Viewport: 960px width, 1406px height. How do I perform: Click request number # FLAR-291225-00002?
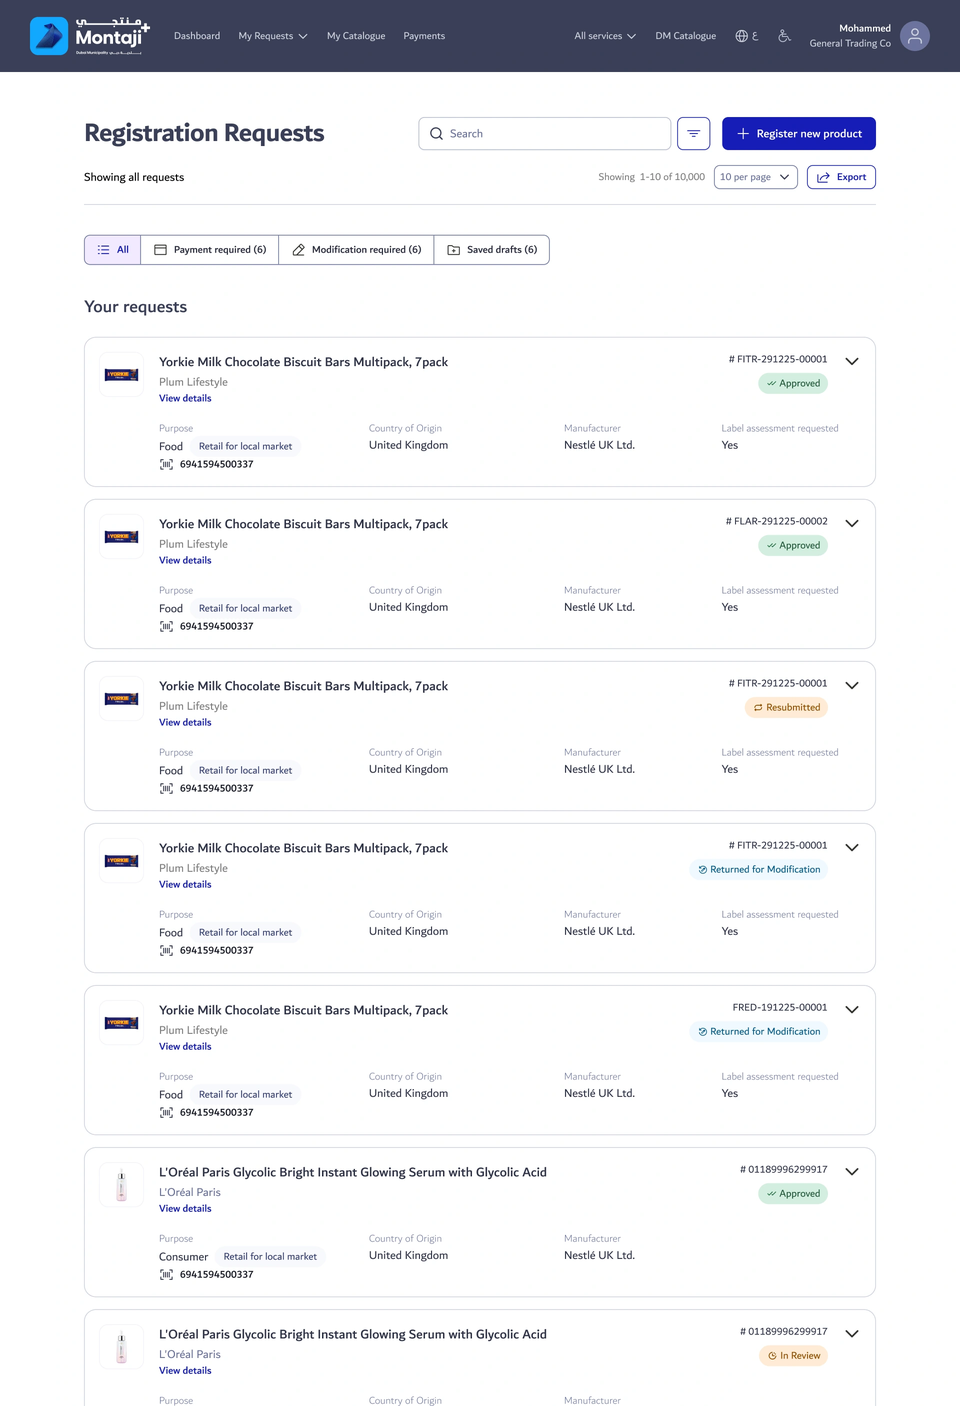coord(777,521)
